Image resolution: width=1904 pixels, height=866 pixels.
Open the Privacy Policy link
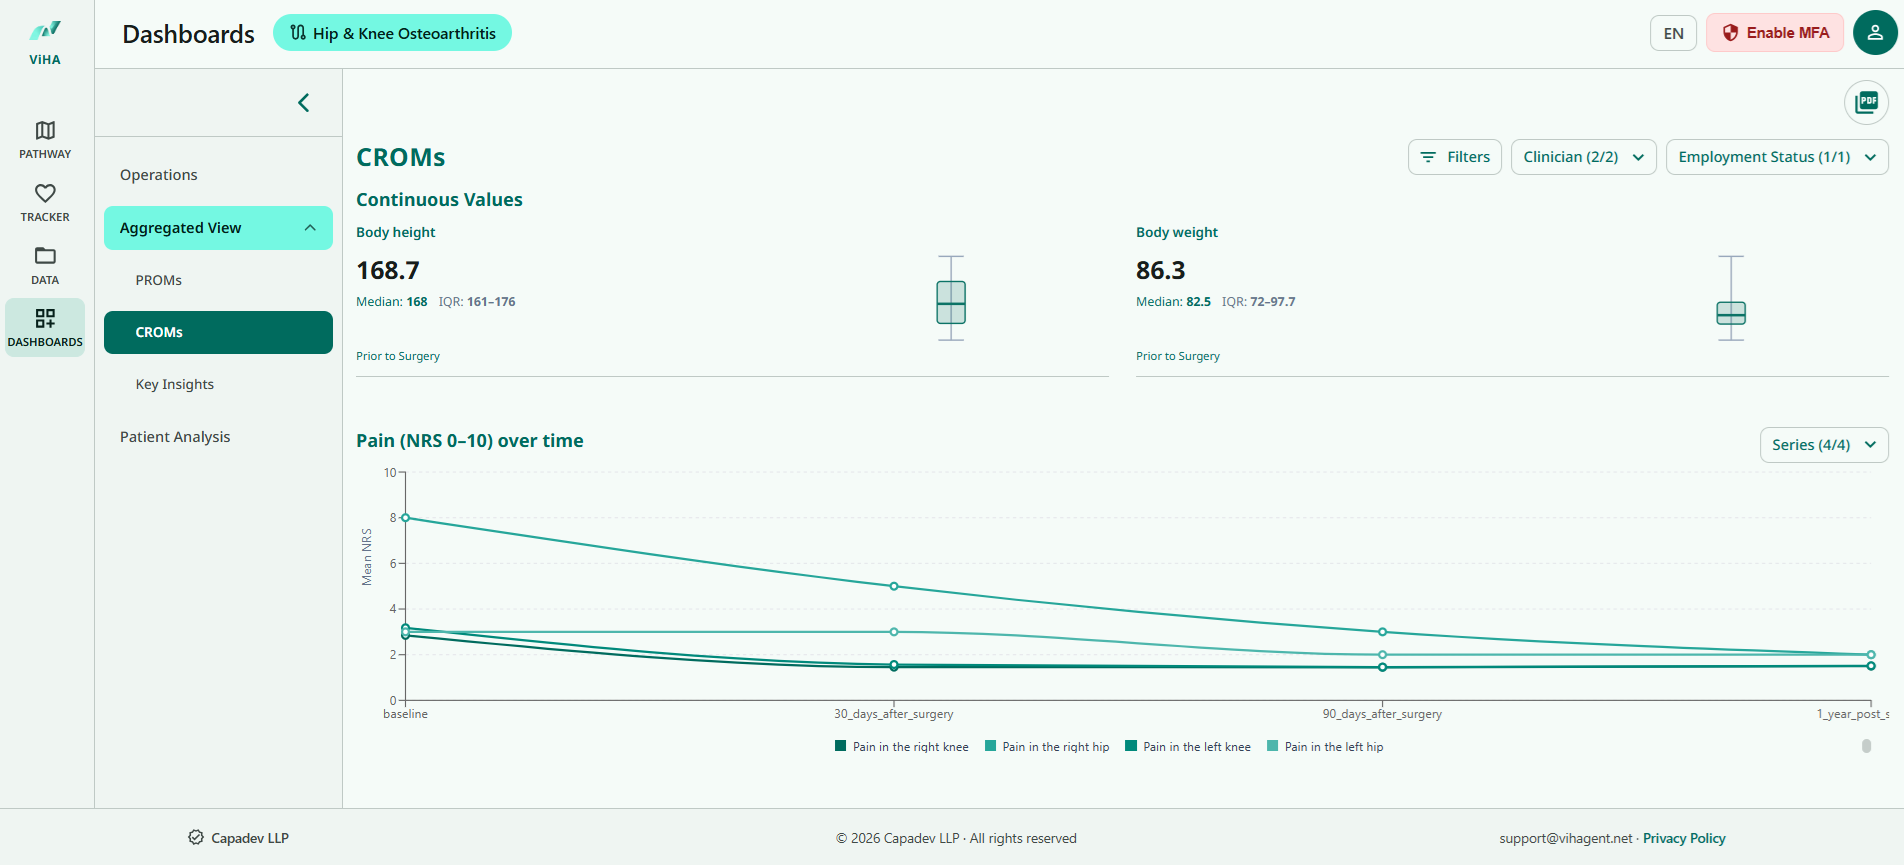click(x=1684, y=838)
